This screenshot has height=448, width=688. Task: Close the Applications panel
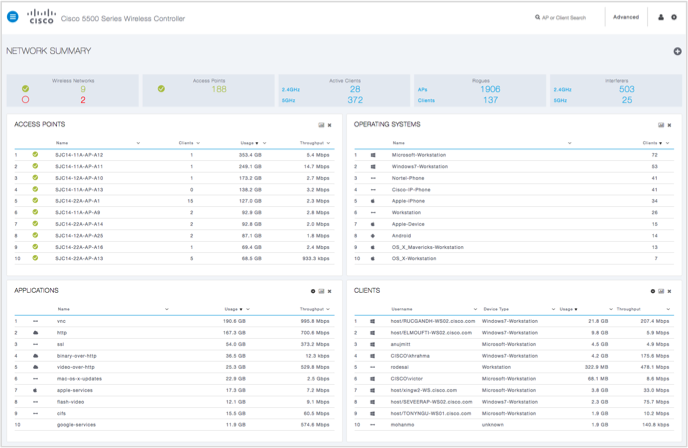329,291
